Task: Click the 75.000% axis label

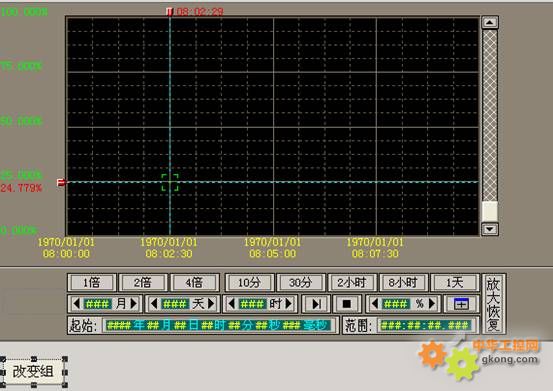Action: tap(21, 66)
